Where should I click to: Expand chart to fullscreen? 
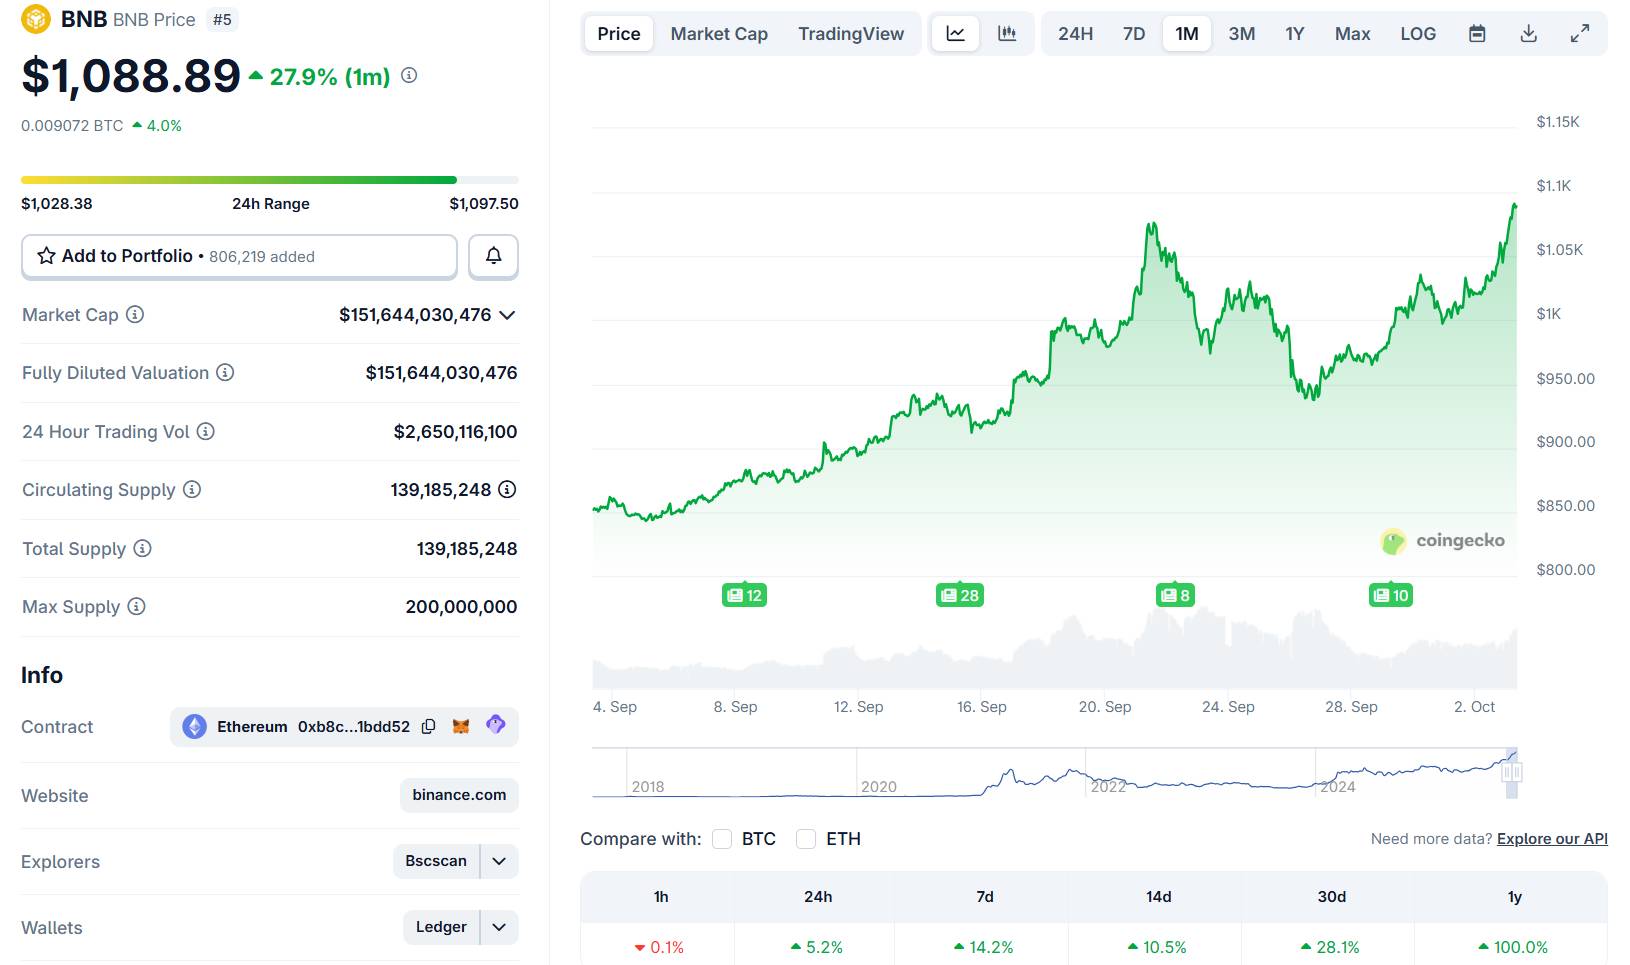1580,34
